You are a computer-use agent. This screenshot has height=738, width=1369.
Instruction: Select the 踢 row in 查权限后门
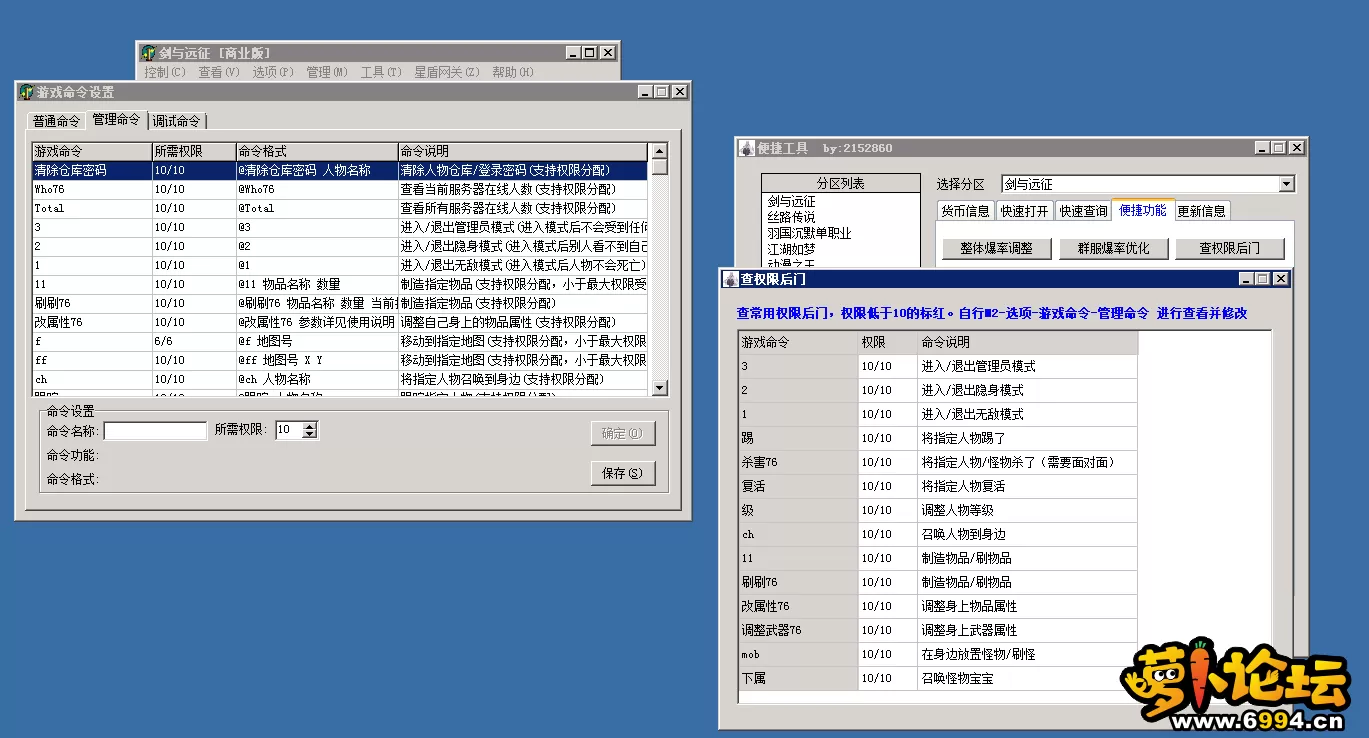(938, 438)
